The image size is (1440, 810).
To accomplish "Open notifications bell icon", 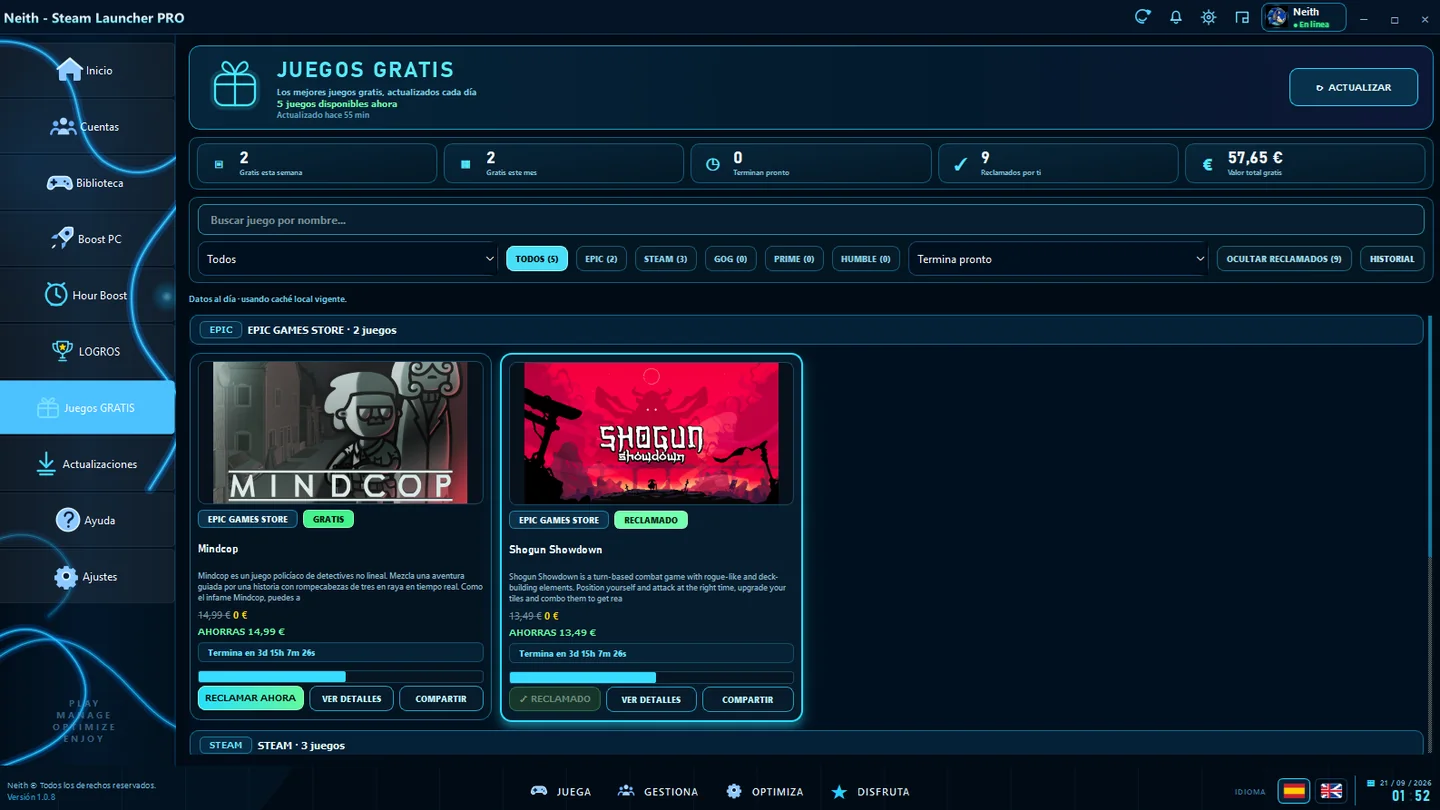I will pos(1176,17).
